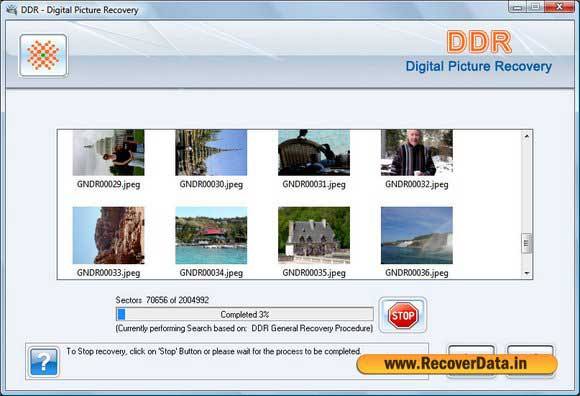
Task: Close the DDR window
Action: tap(559, 7)
